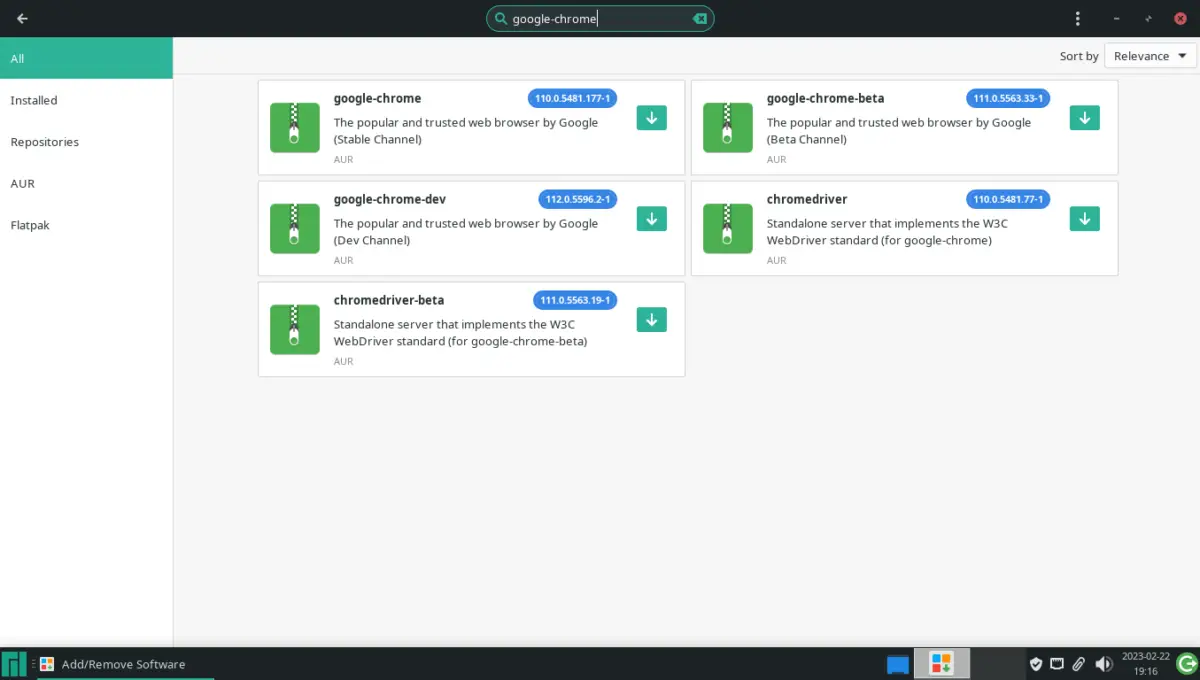Click the chromedriver archive icon
The height and width of the screenshot is (680, 1200).
[728, 228]
